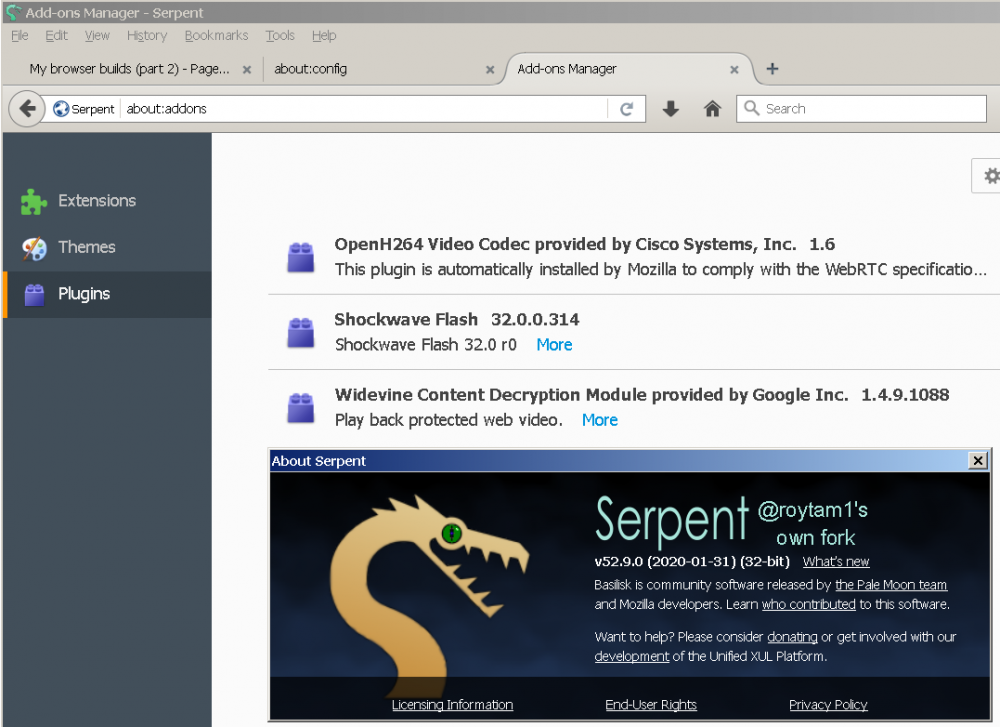This screenshot has width=1000, height=727.
Task: Close the about:config tab
Action: 490,70
